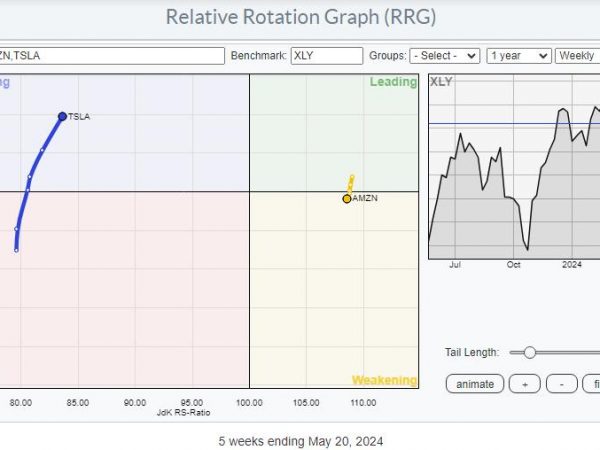Click the Tail Length label

pyautogui.click(x=472, y=352)
